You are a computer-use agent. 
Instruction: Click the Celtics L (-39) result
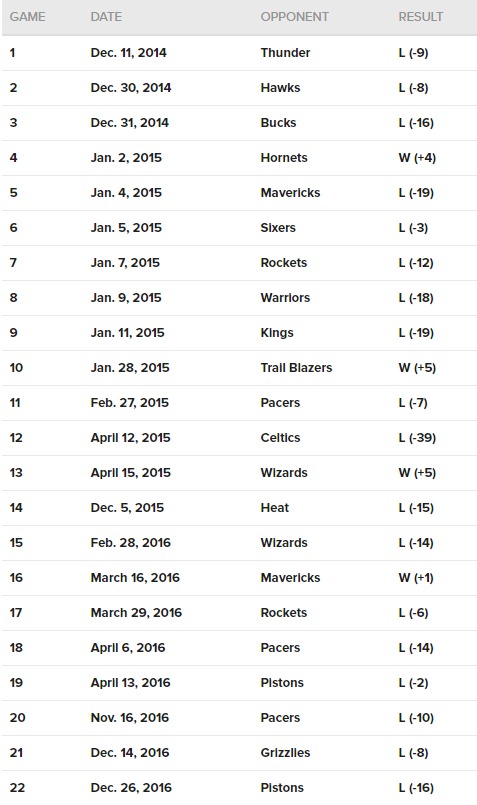point(417,437)
